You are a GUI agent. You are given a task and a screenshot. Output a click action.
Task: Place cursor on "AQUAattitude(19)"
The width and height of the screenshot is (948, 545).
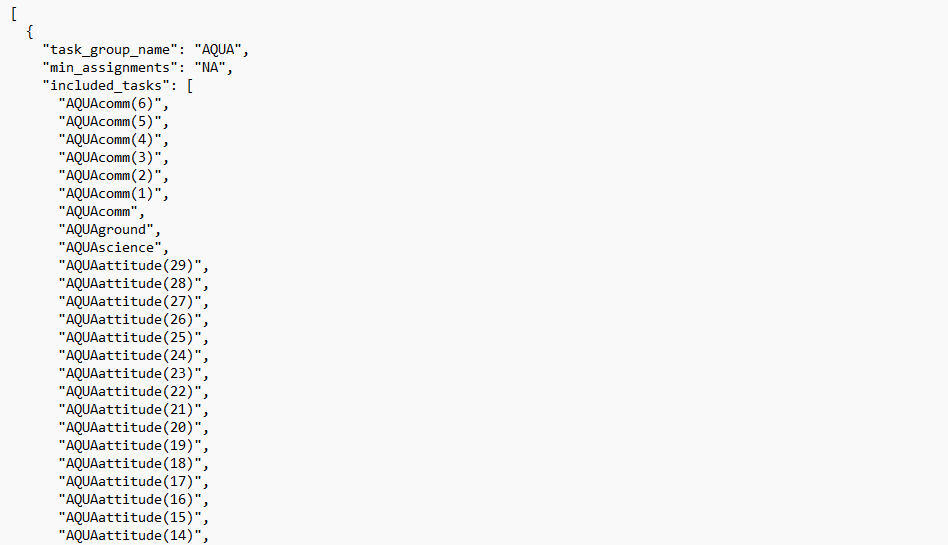click(x=133, y=445)
